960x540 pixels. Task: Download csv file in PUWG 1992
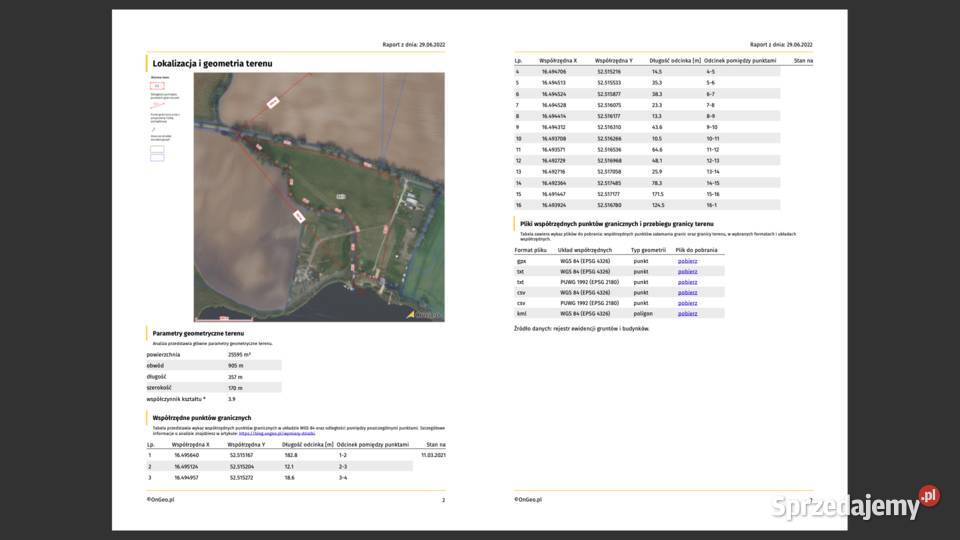(x=687, y=302)
